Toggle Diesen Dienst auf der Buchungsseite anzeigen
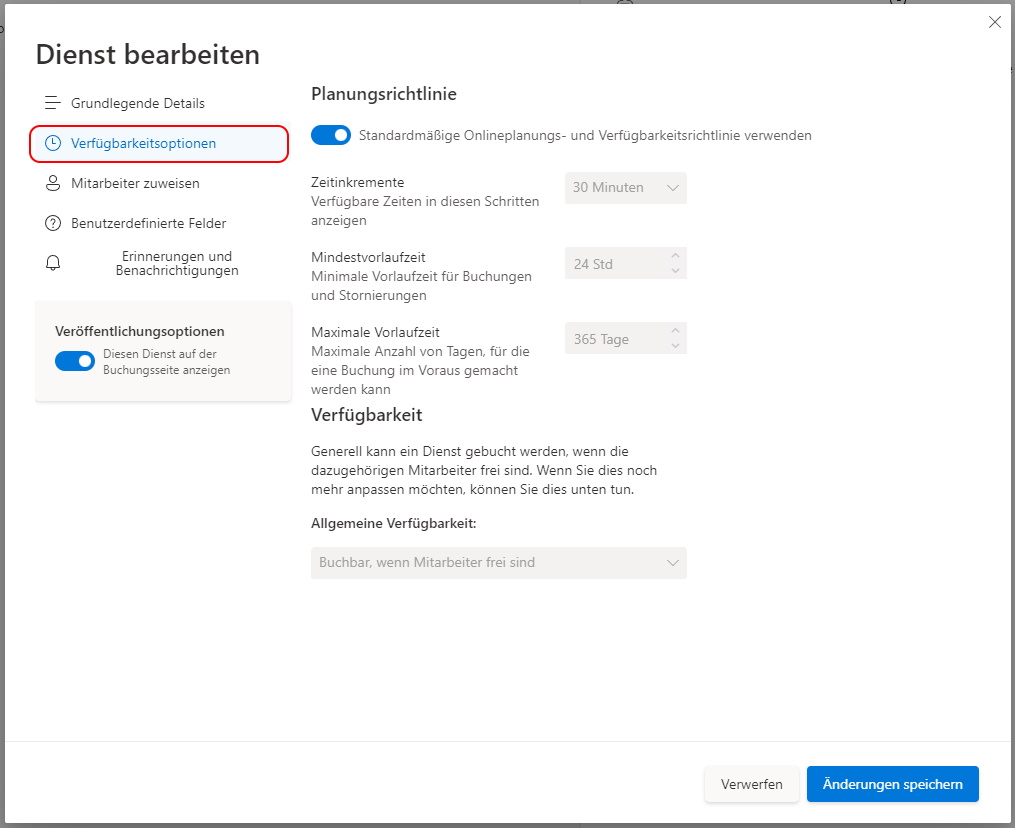This screenshot has height=828, width=1015. 75,361
